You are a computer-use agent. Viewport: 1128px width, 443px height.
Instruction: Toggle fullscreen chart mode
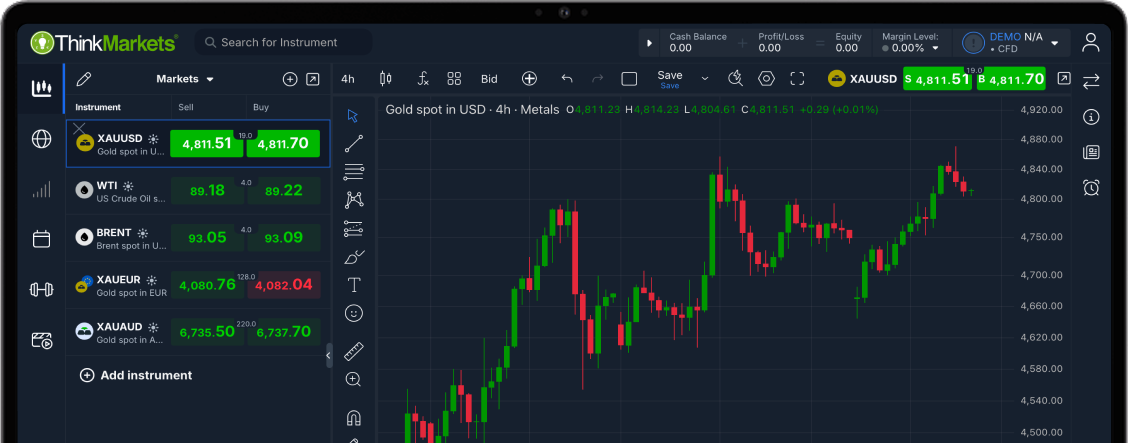coord(797,79)
